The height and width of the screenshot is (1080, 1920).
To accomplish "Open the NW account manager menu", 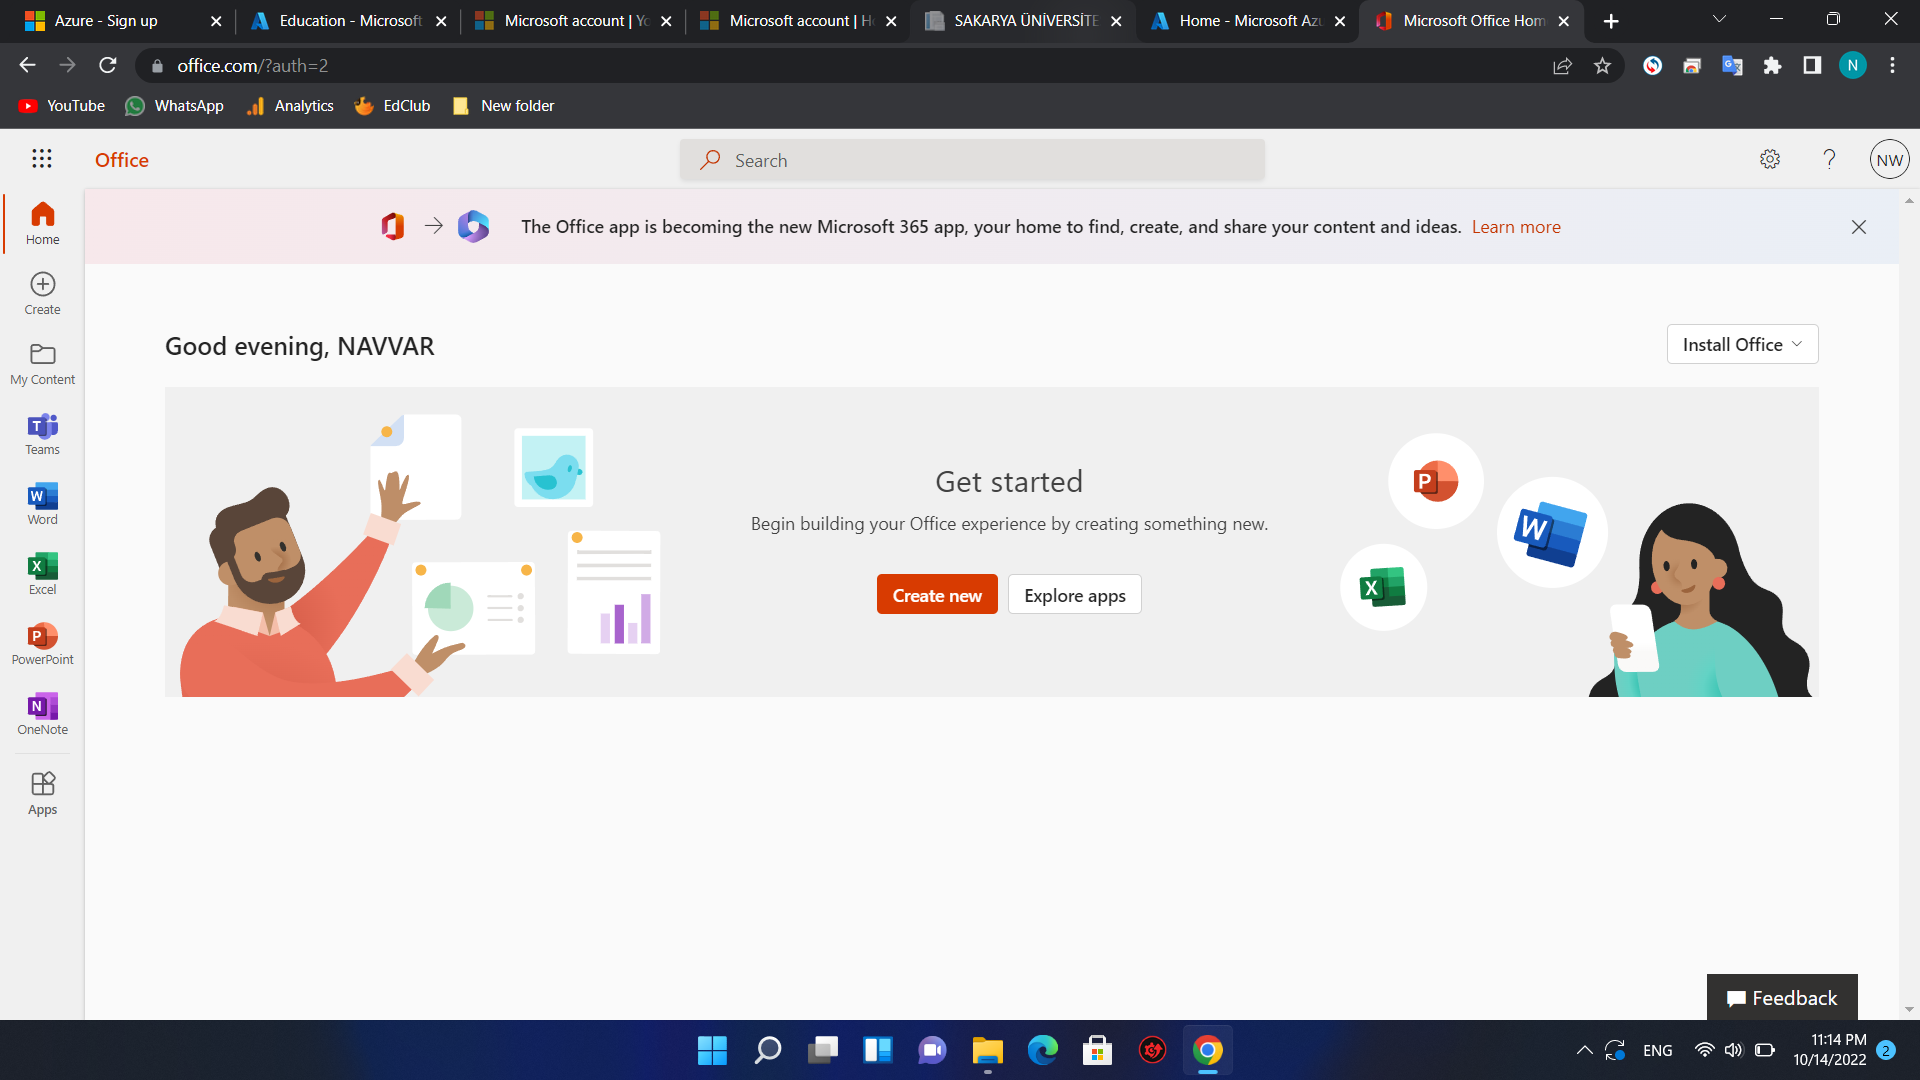I will tap(1889, 160).
